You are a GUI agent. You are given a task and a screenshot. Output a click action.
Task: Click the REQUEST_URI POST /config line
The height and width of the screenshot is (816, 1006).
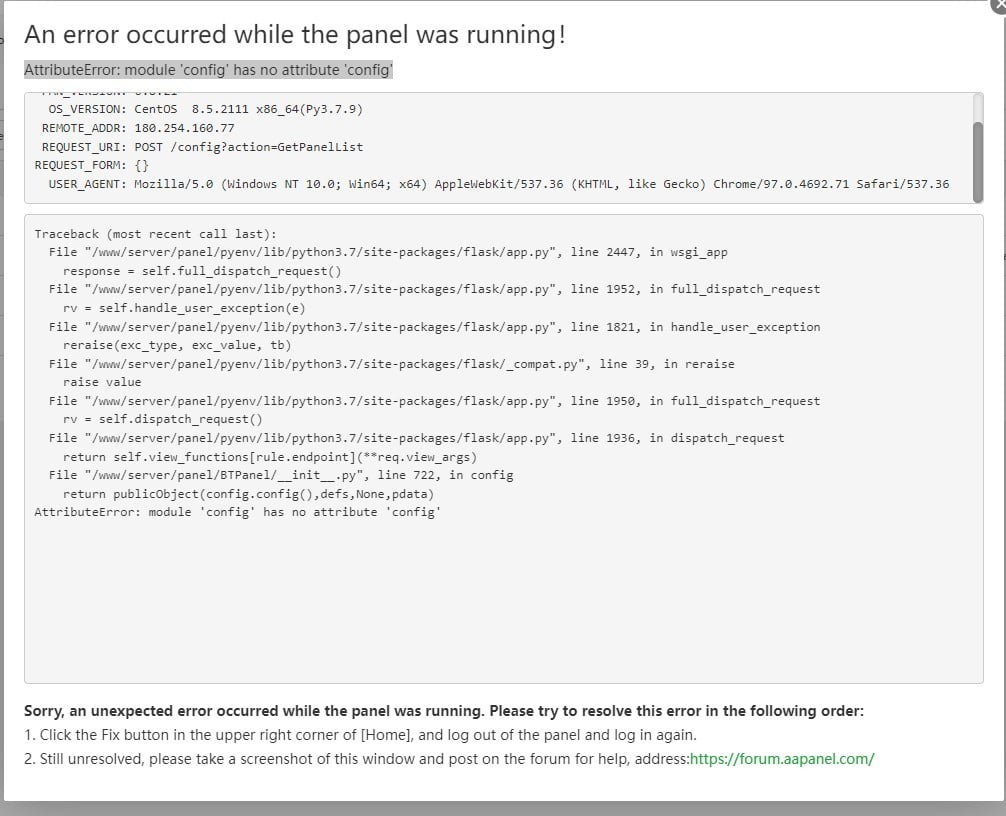point(202,147)
